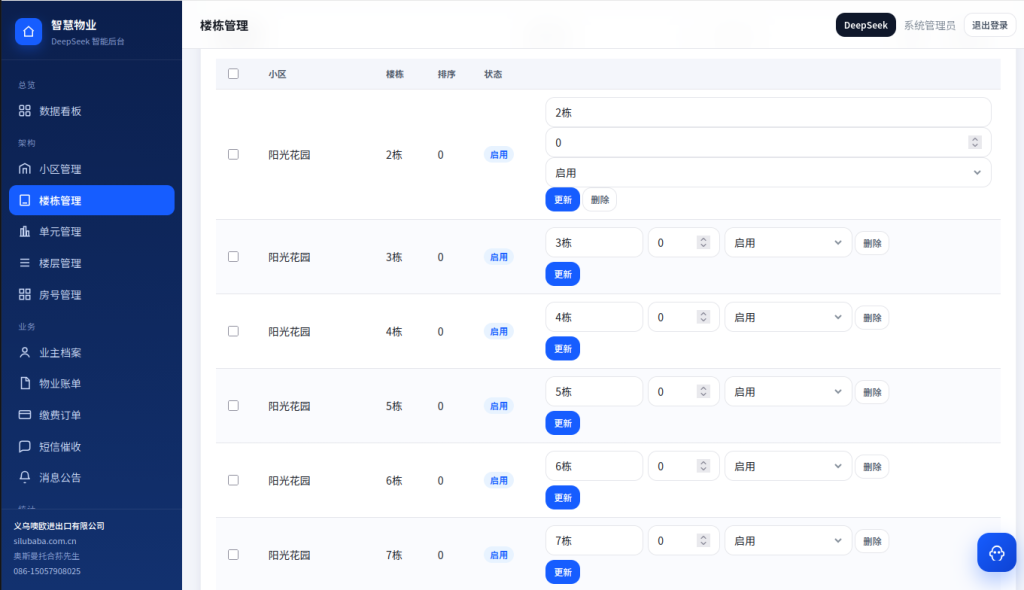Check the 阳光花园 6栋 row checkbox

click(233, 480)
